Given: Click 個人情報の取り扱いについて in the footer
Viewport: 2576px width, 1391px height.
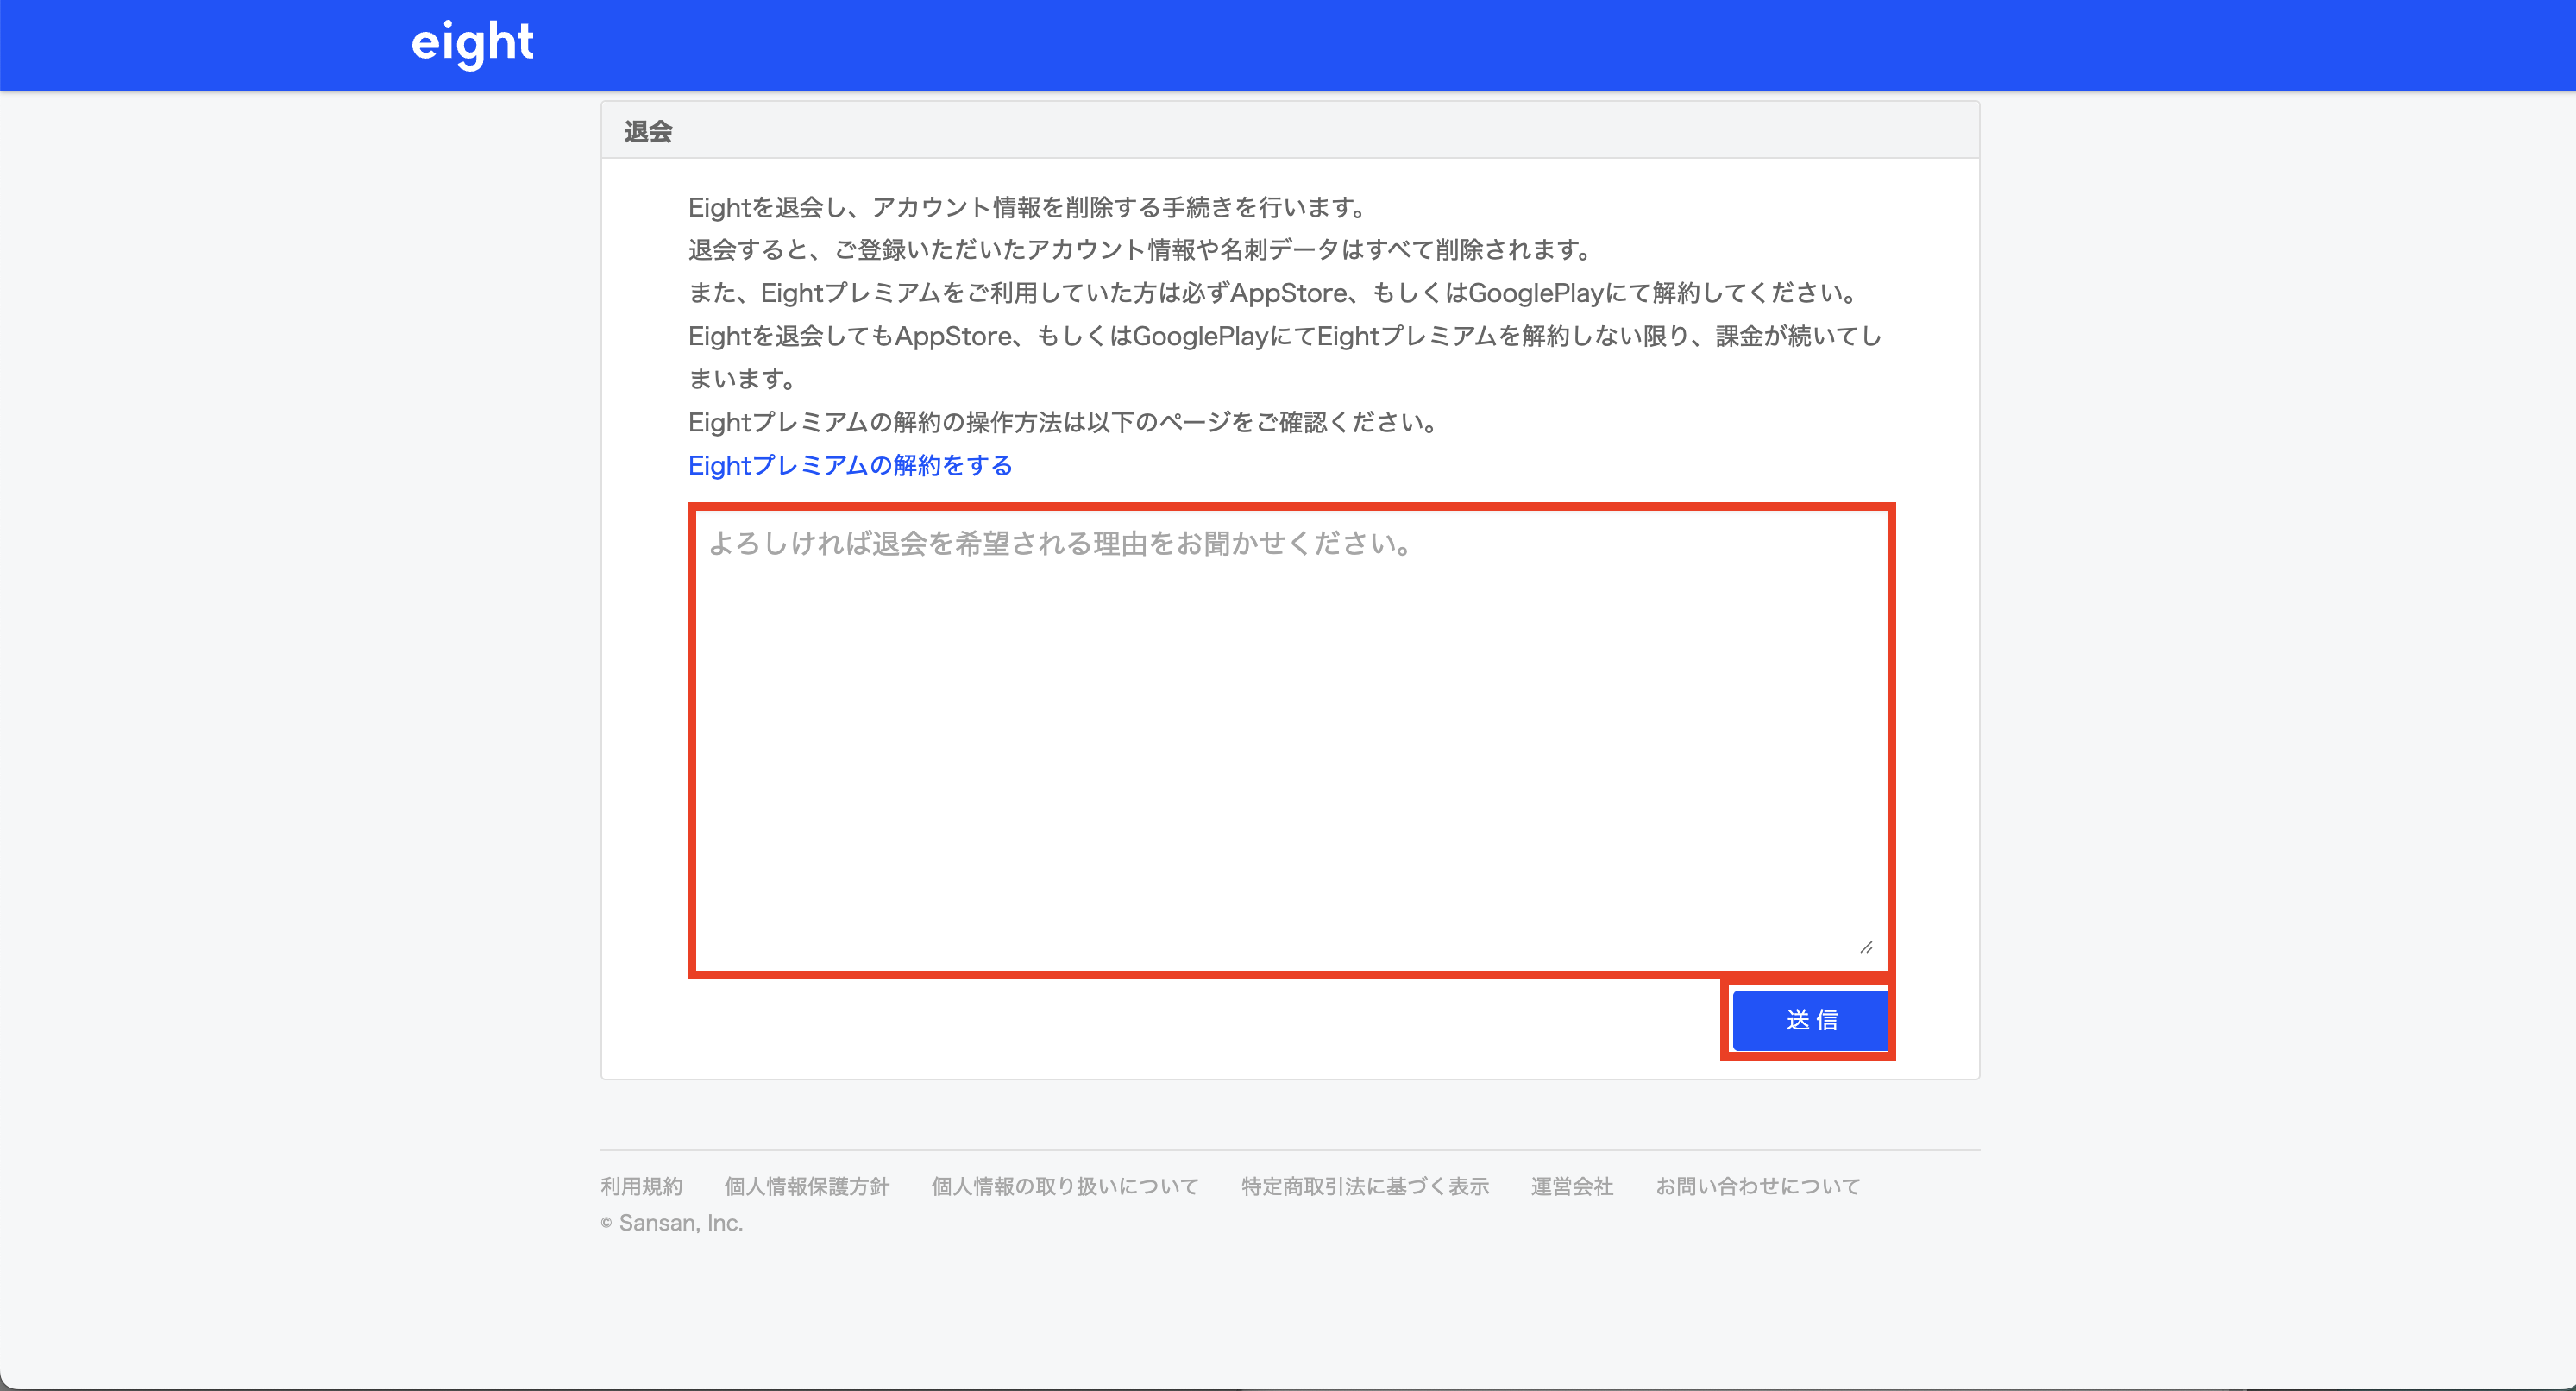Looking at the screenshot, I should point(1063,1186).
